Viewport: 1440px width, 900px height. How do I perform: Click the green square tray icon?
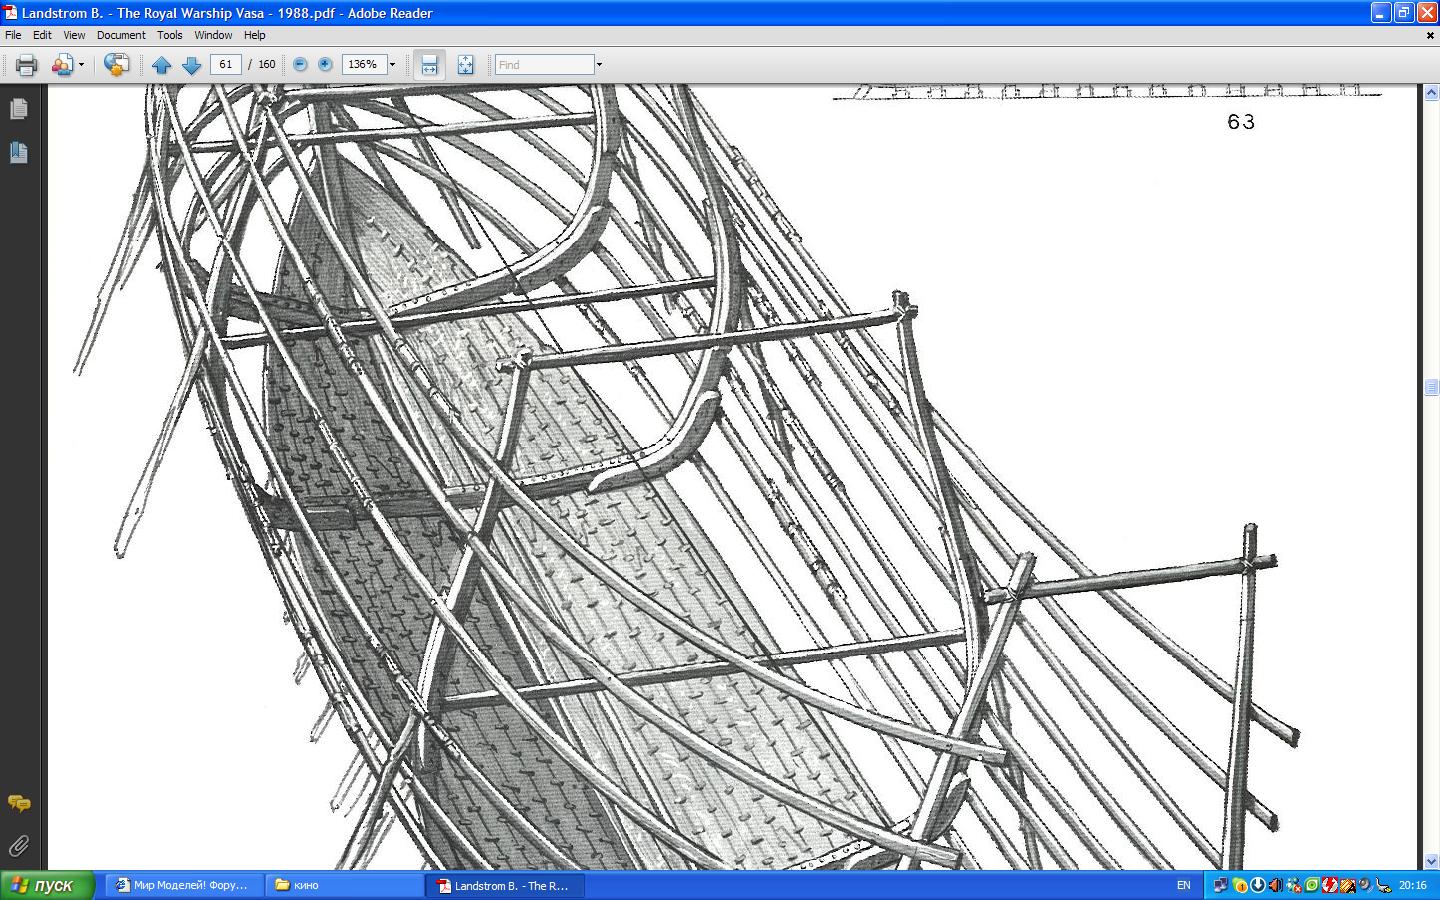(x=1312, y=885)
